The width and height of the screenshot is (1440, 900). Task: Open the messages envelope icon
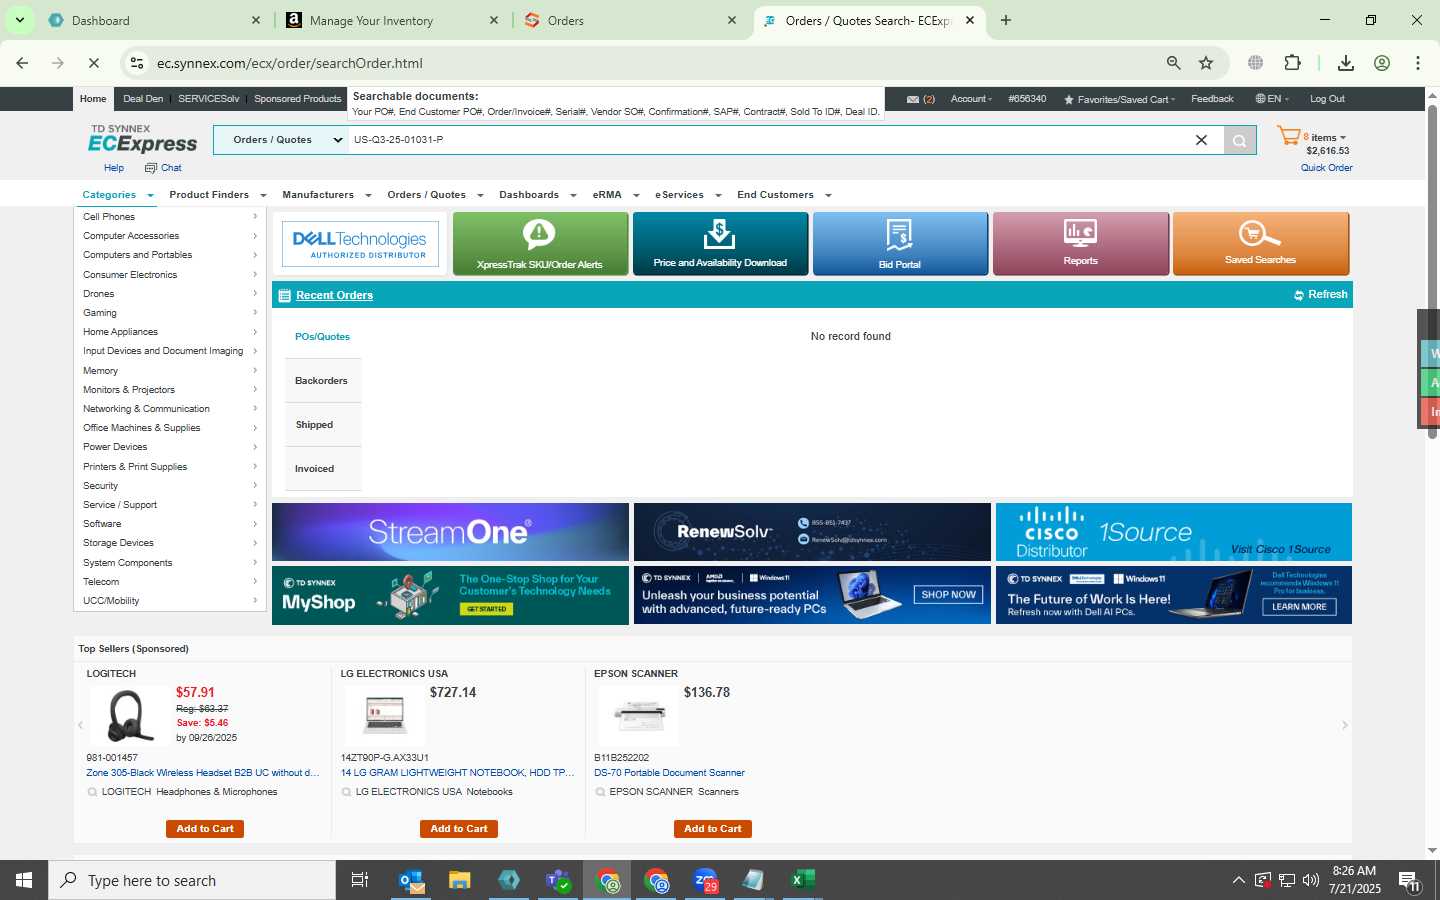912,99
